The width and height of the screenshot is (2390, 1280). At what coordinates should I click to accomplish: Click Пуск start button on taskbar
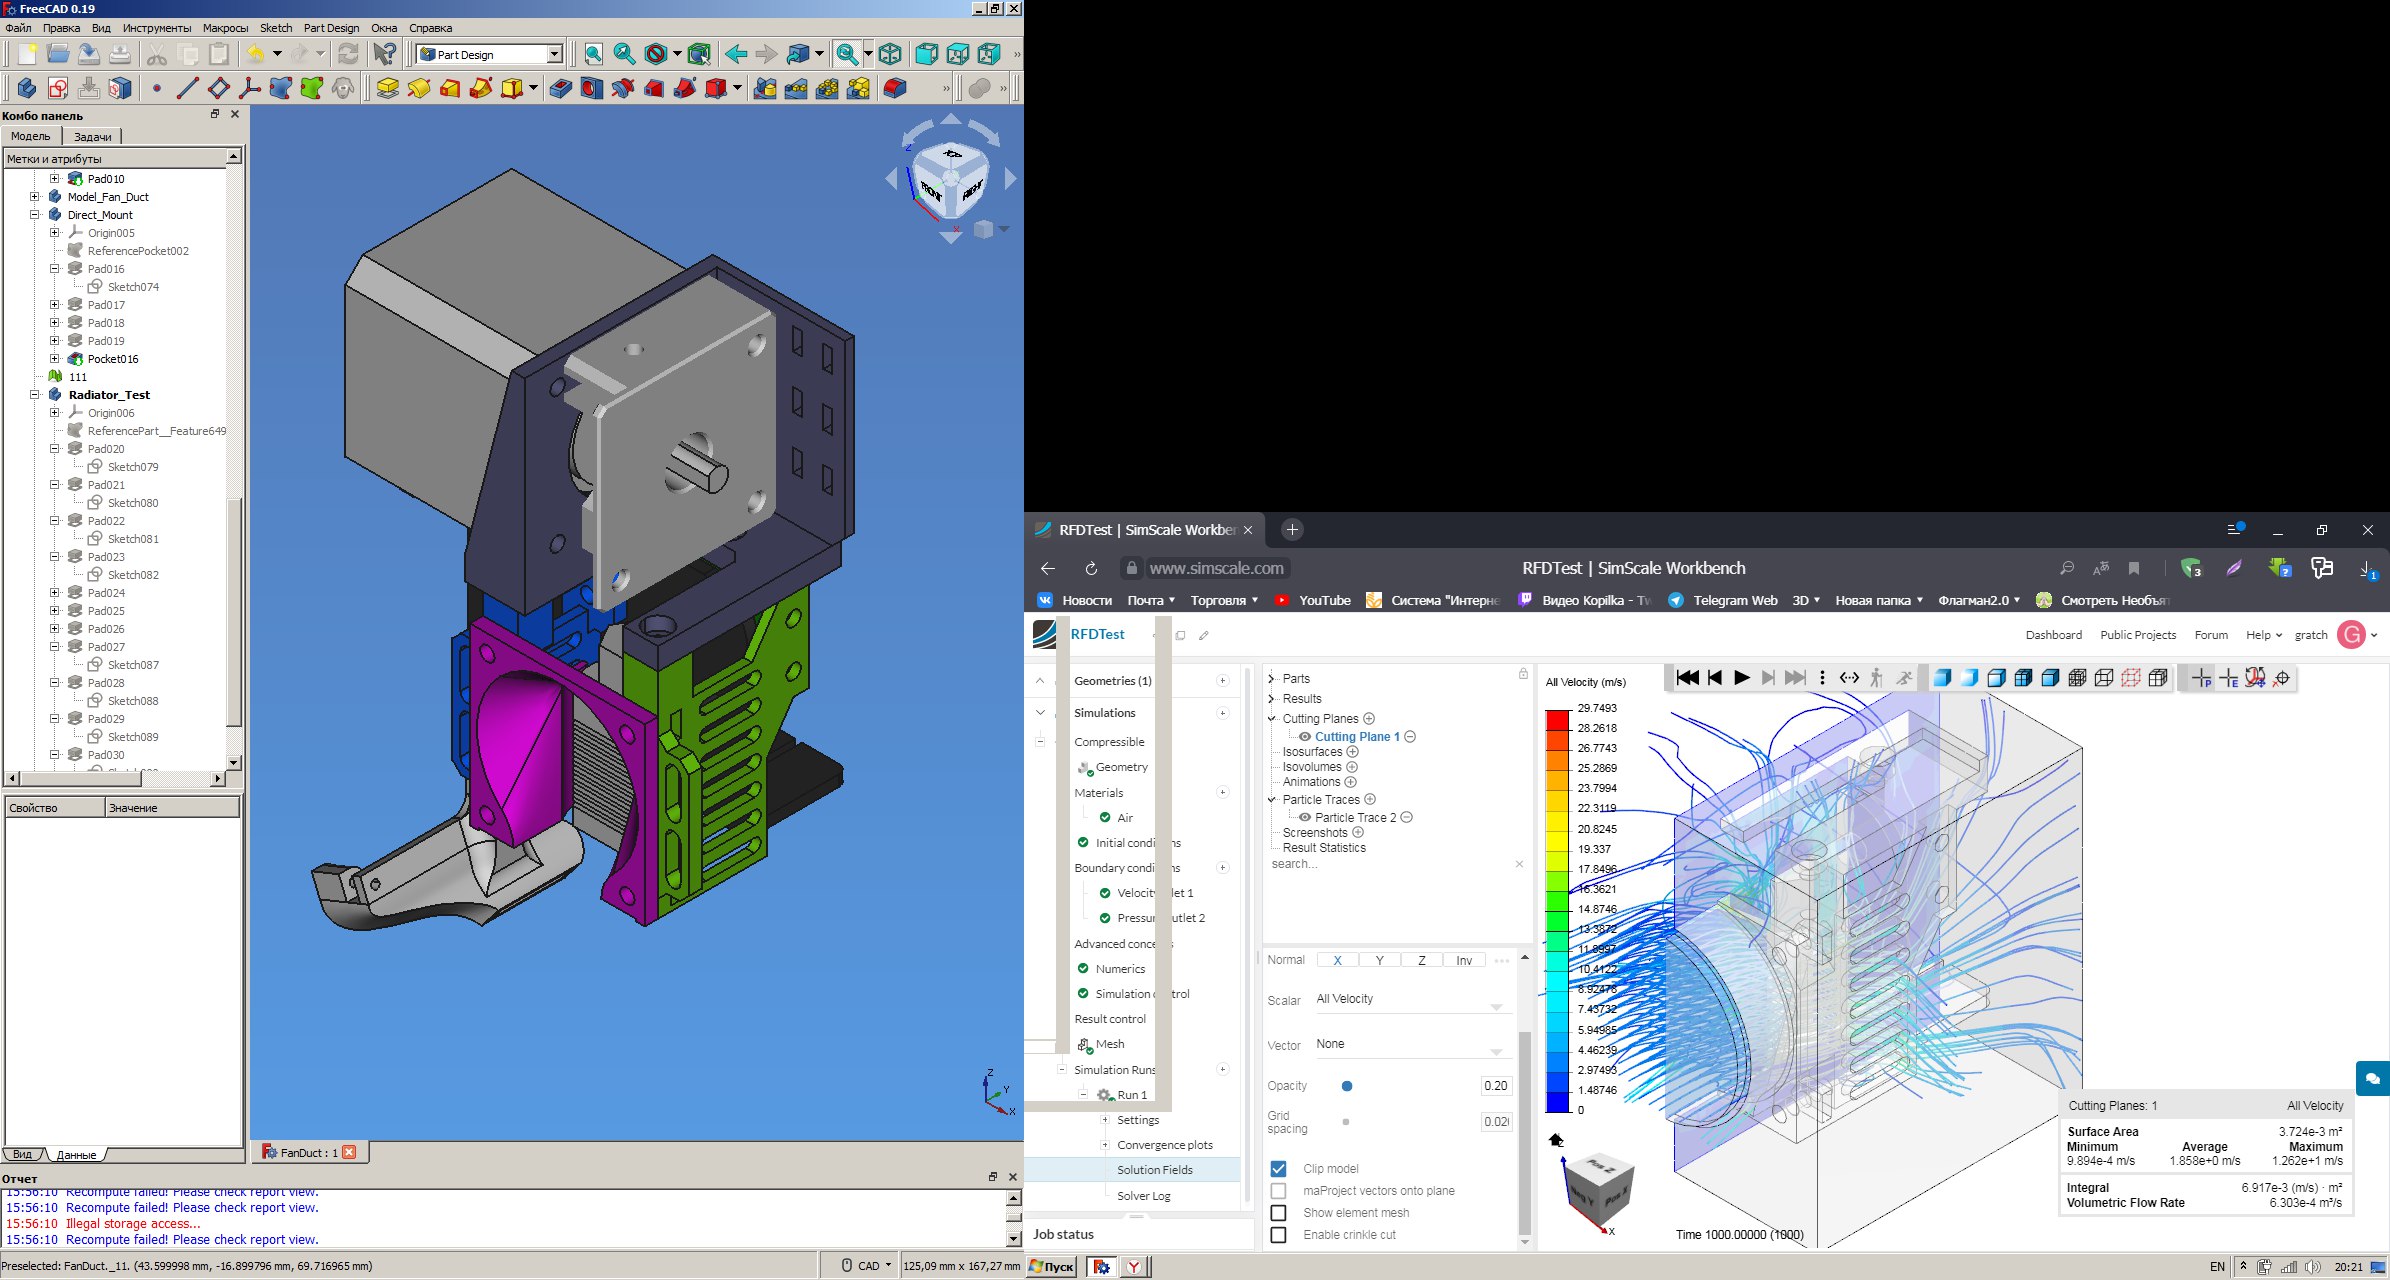coord(1051,1266)
